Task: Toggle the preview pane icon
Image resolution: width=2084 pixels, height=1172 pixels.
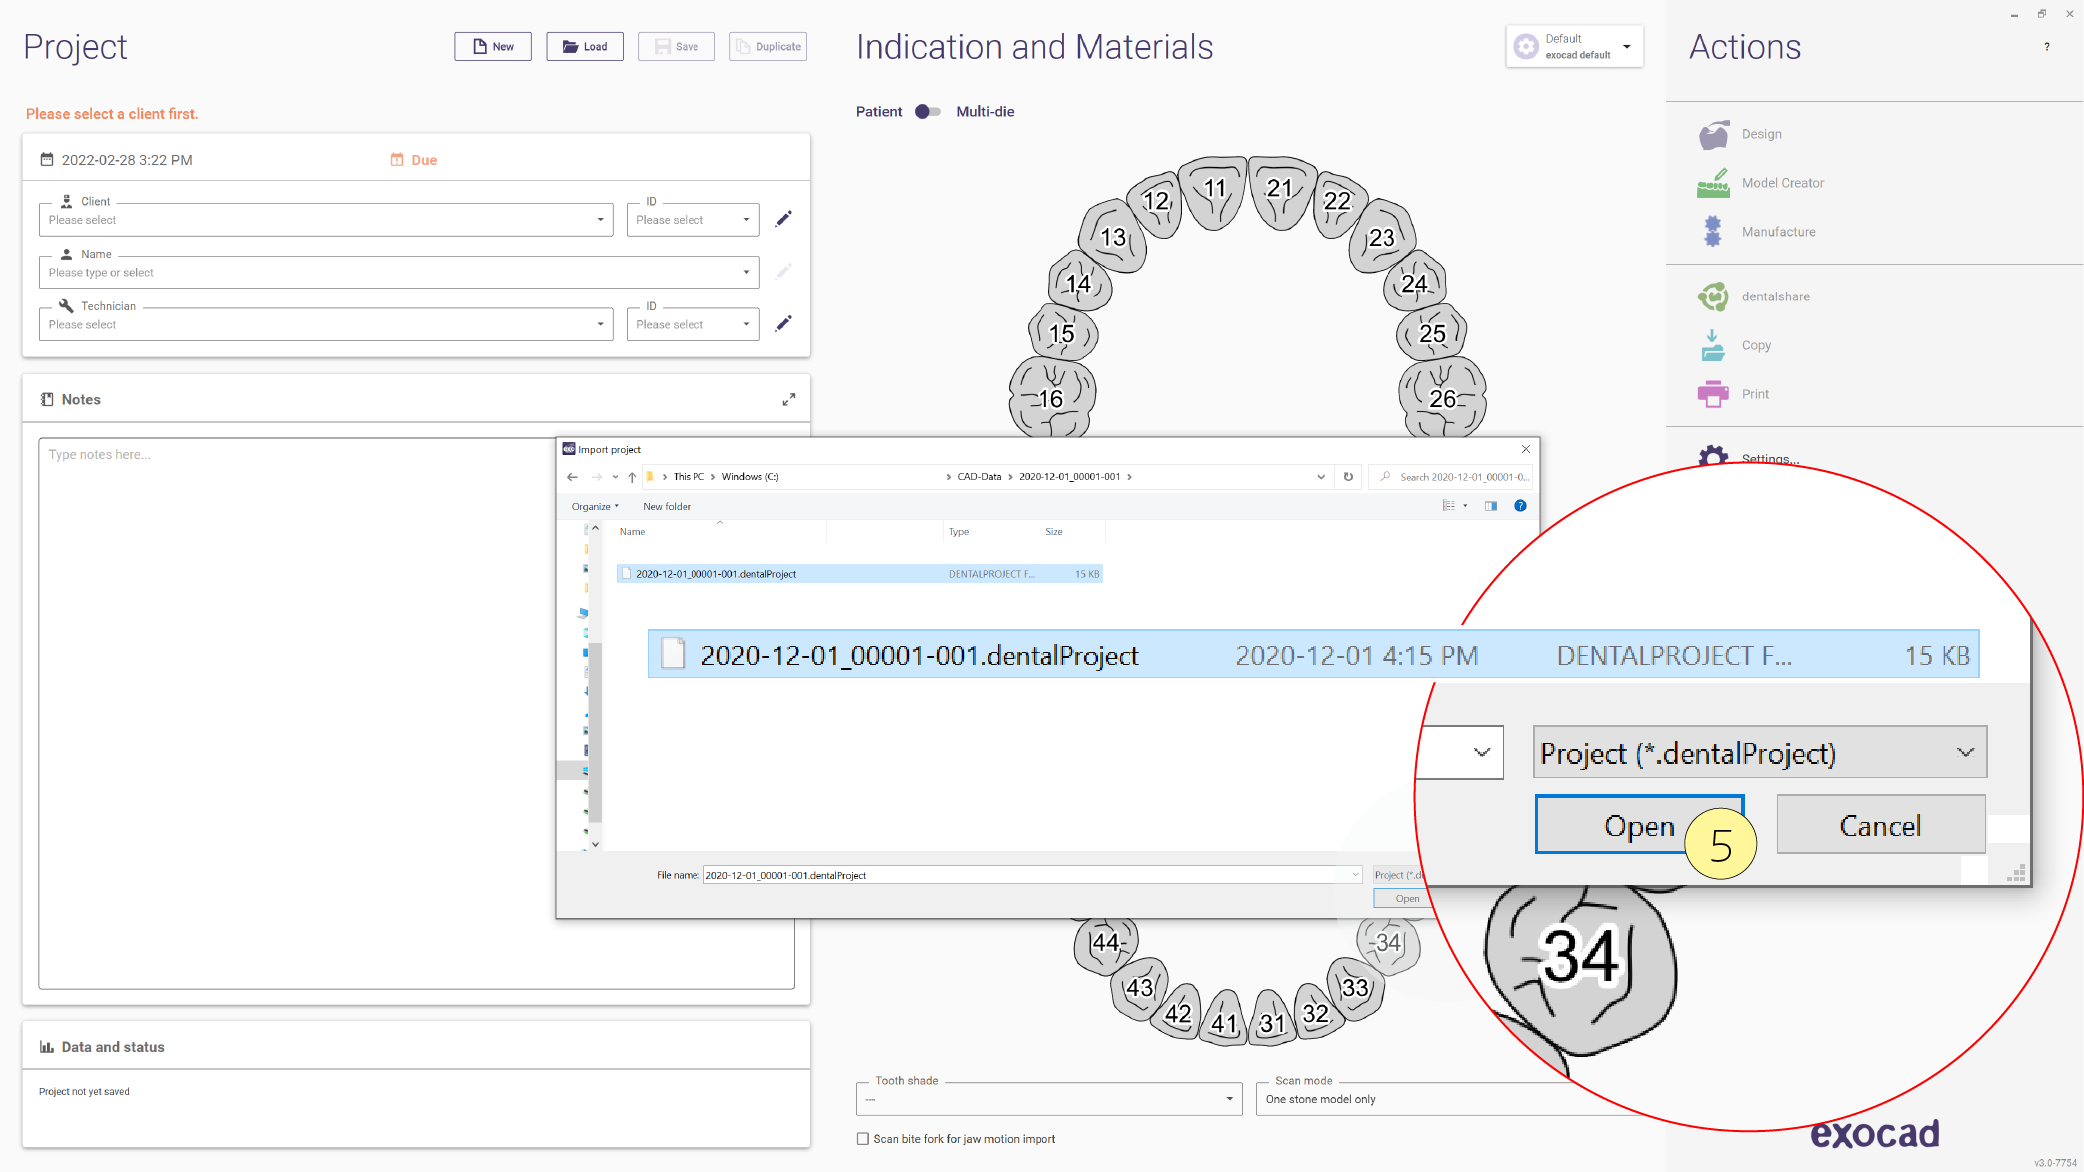Action: 1491,506
